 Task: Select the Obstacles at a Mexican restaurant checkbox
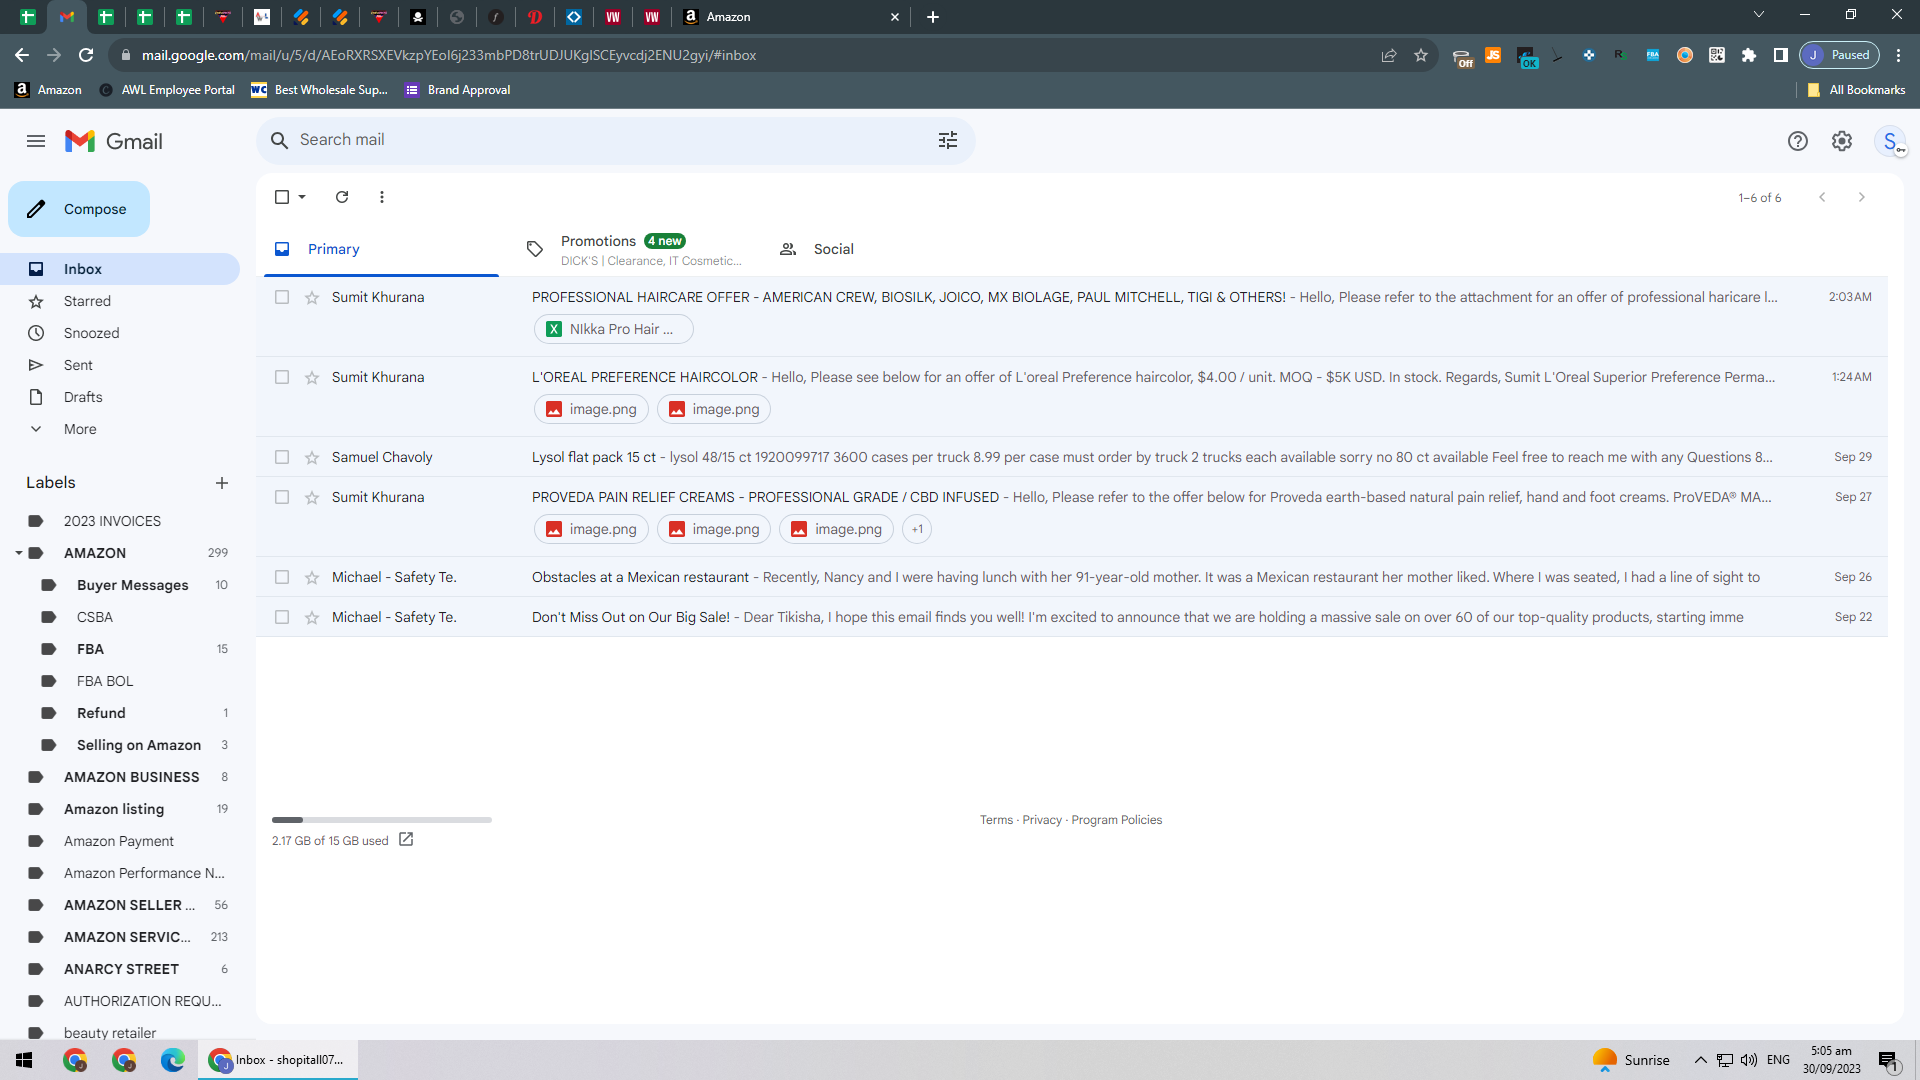[282, 577]
